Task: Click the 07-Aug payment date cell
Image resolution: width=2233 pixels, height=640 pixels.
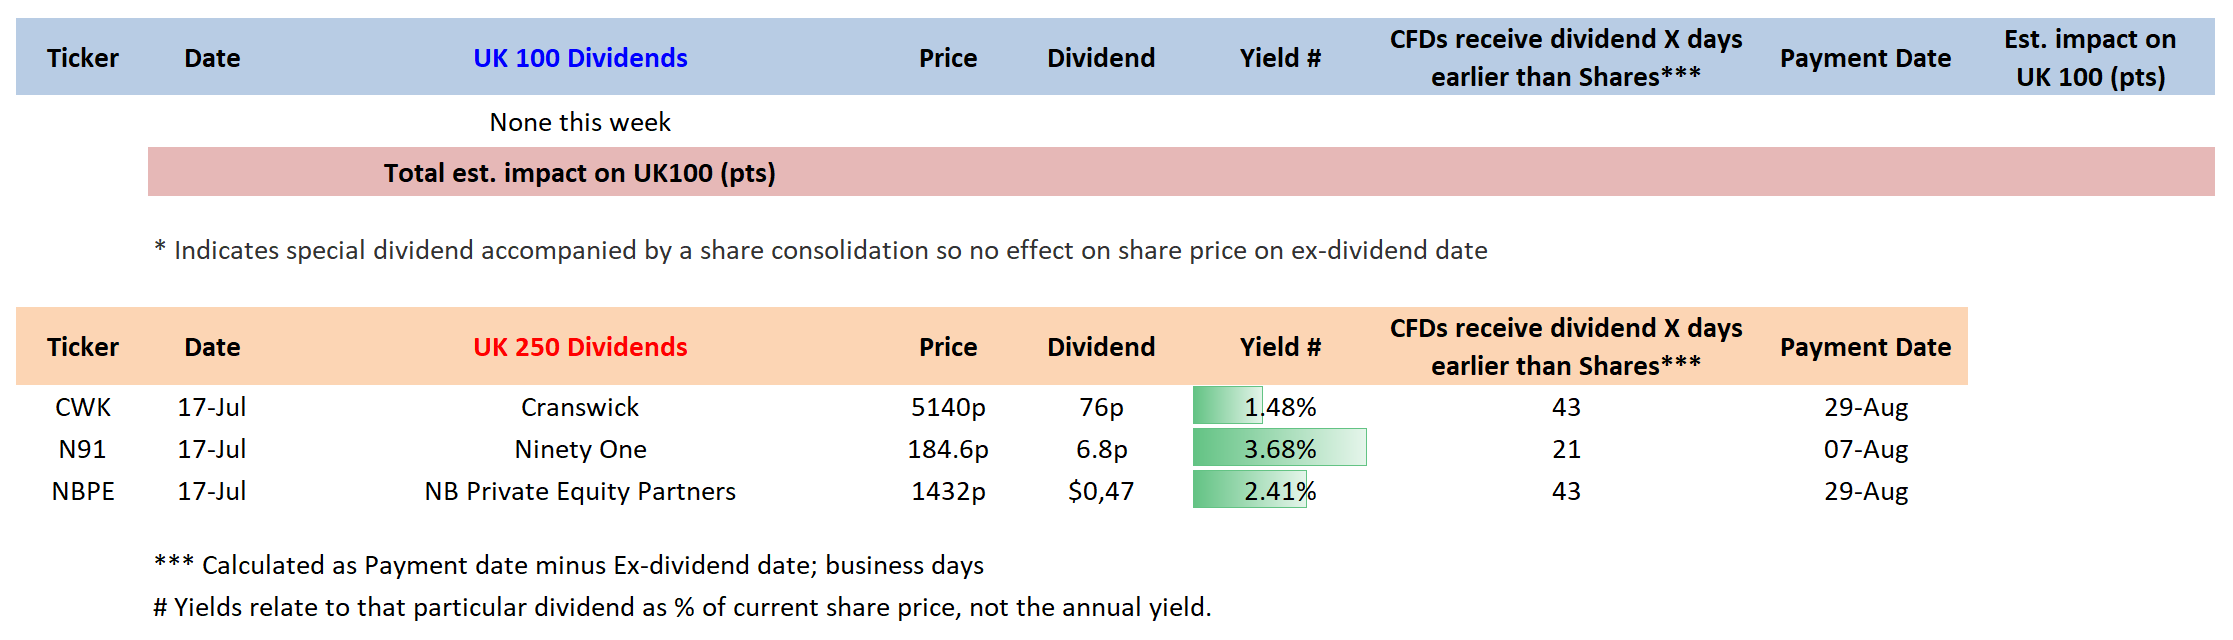Action: [1866, 449]
